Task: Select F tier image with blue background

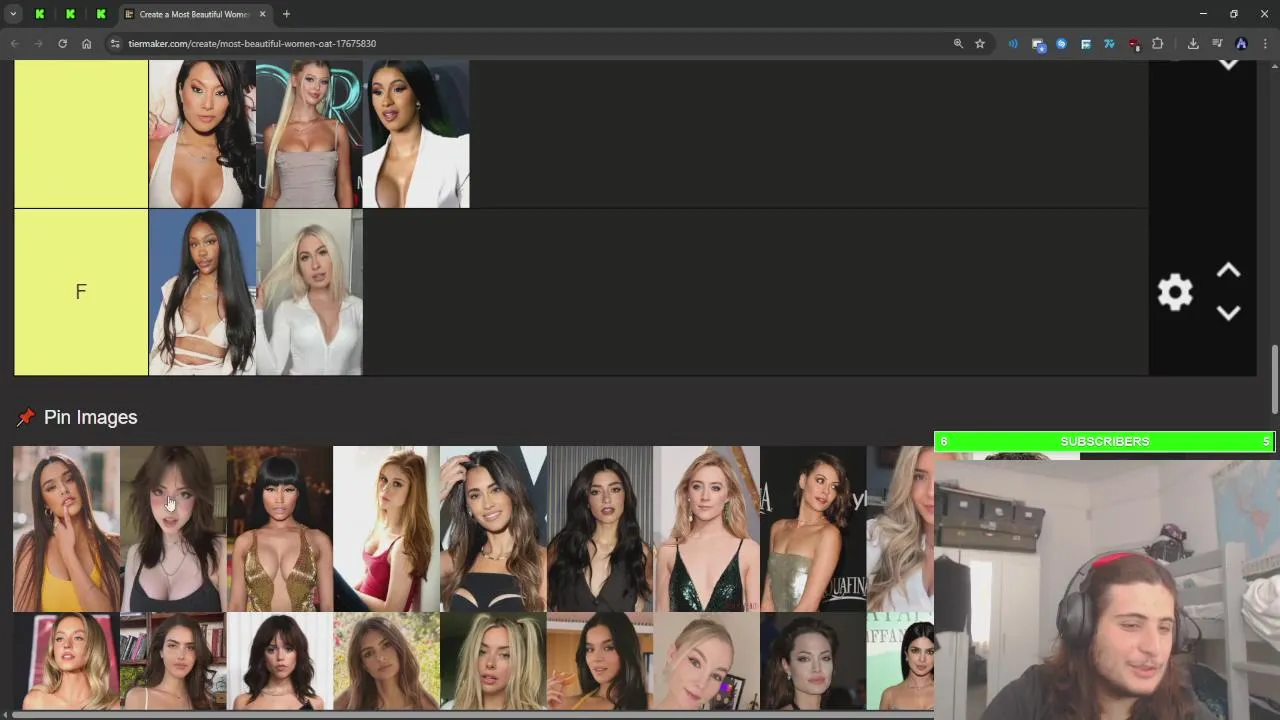Action: pyautogui.click(x=202, y=292)
